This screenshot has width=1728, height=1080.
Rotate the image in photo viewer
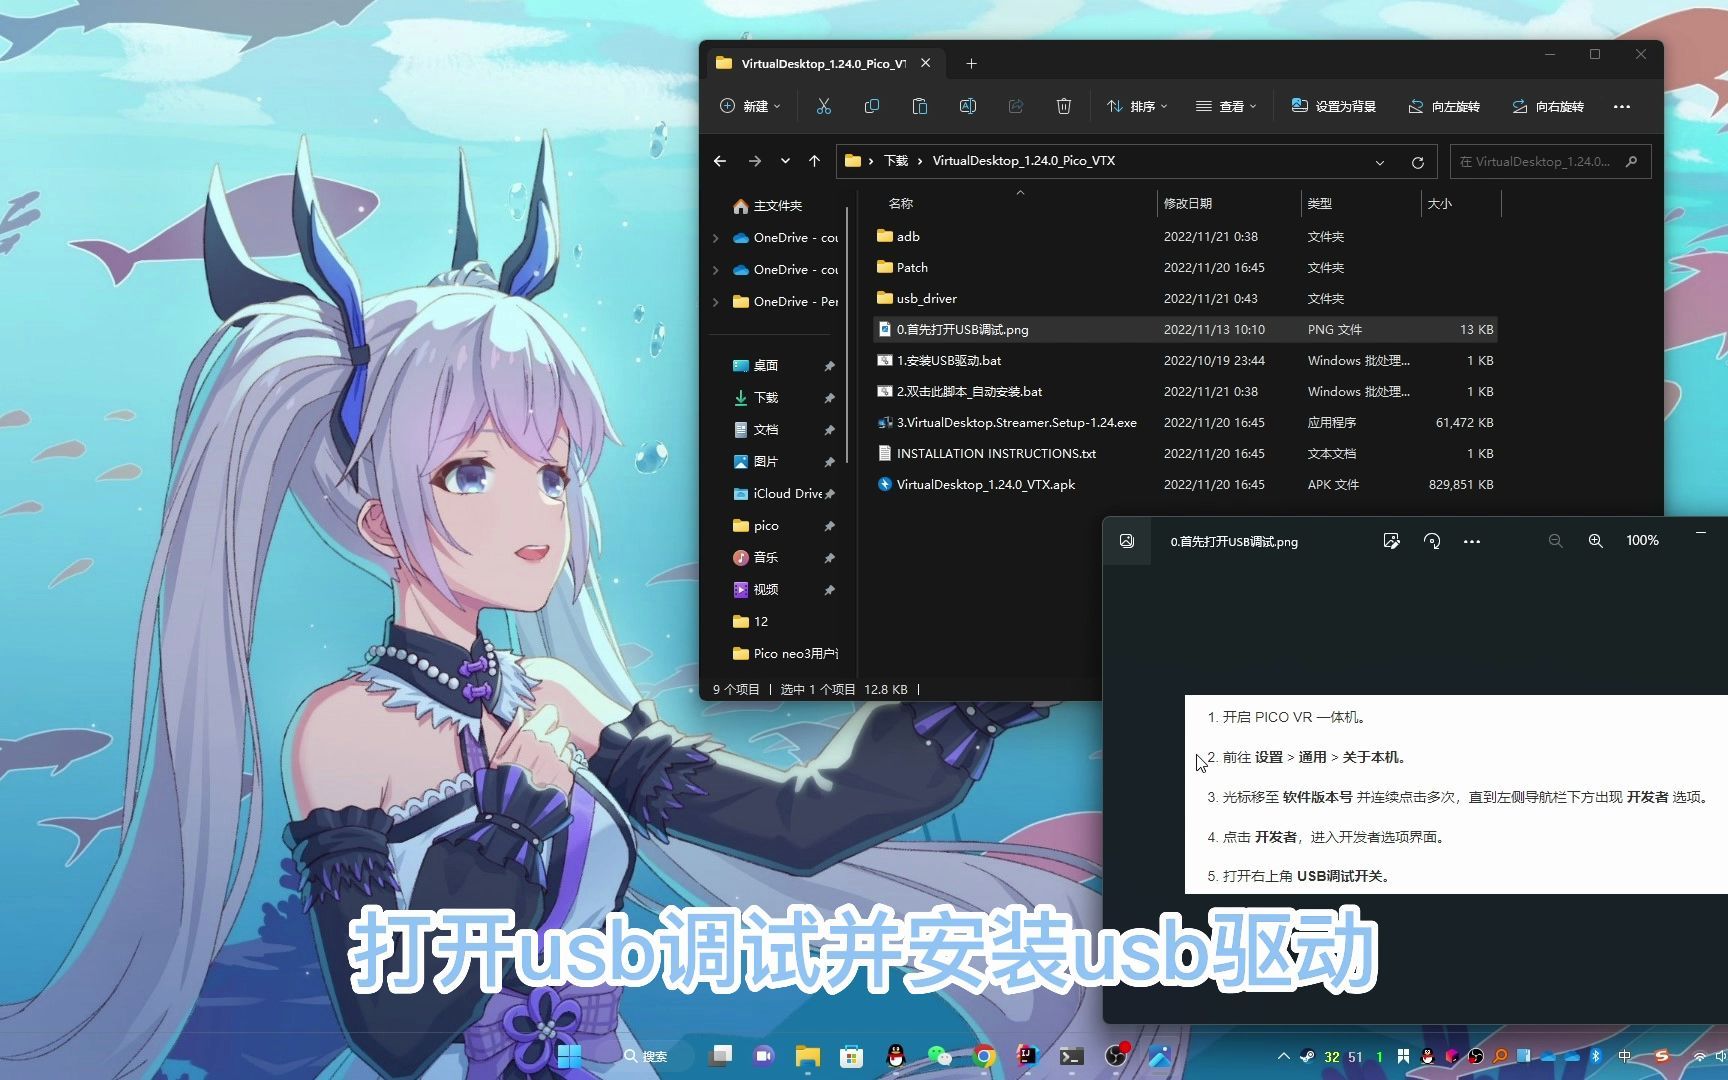[x=1432, y=541]
